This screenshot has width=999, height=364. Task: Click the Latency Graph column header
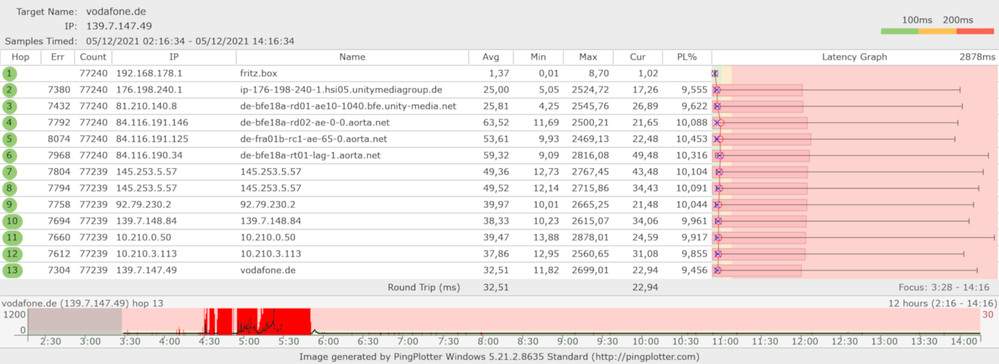coord(854,57)
